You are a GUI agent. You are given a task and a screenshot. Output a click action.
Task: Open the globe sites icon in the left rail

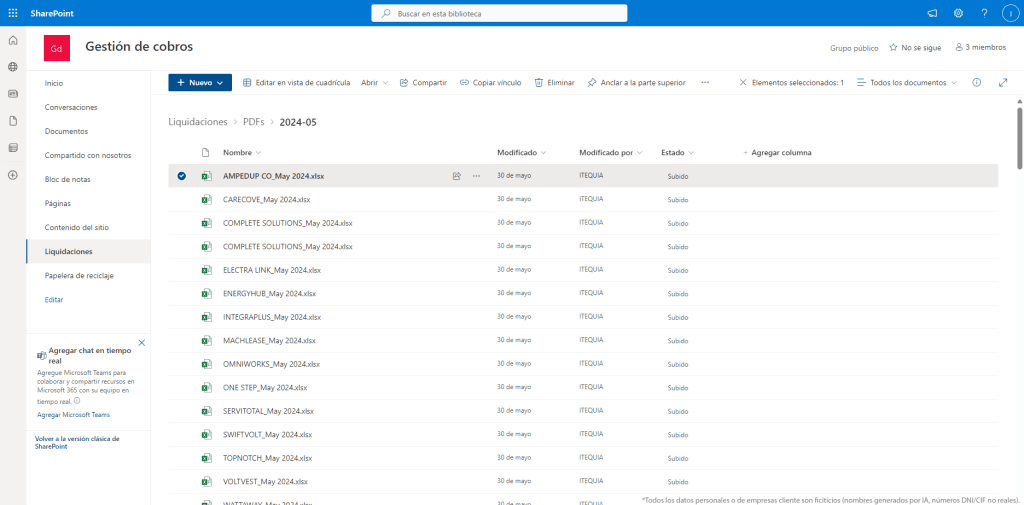pyautogui.click(x=13, y=67)
